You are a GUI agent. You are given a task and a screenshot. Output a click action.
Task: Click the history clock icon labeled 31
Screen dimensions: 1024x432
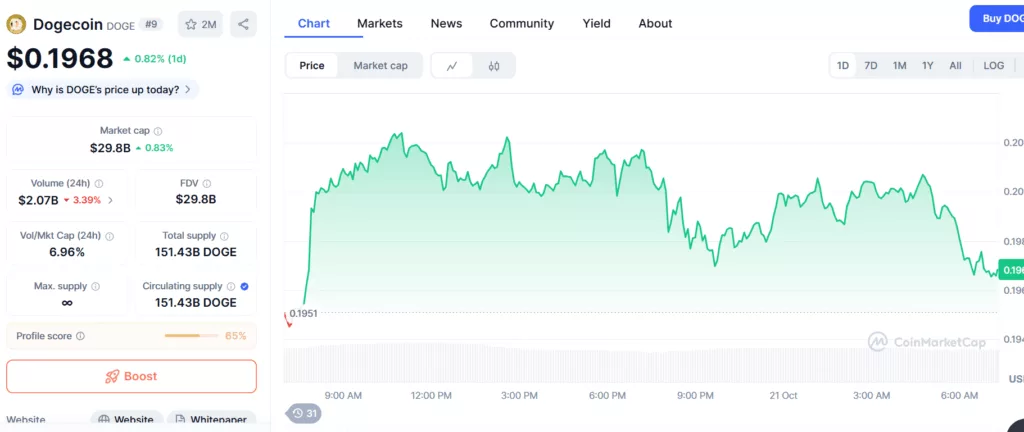[x=303, y=413]
